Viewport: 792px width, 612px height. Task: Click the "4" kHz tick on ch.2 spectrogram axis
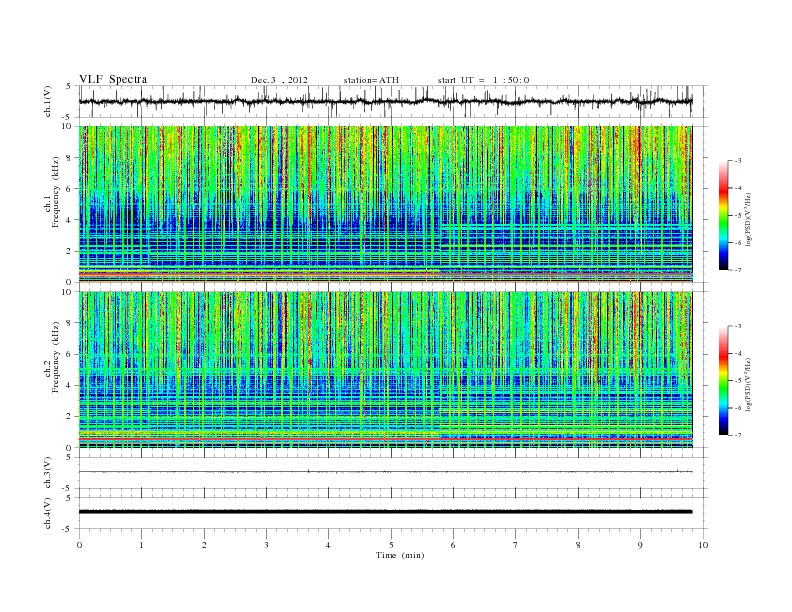pos(69,385)
